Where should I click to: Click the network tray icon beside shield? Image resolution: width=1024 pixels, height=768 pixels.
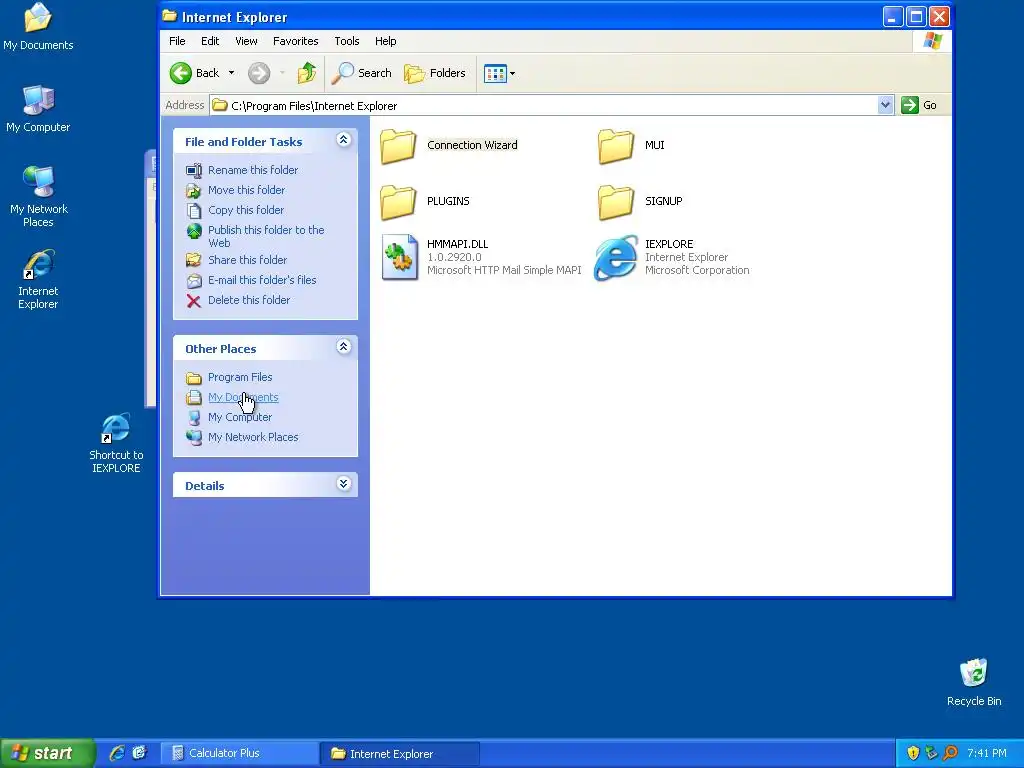pyautogui.click(x=931, y=753)
